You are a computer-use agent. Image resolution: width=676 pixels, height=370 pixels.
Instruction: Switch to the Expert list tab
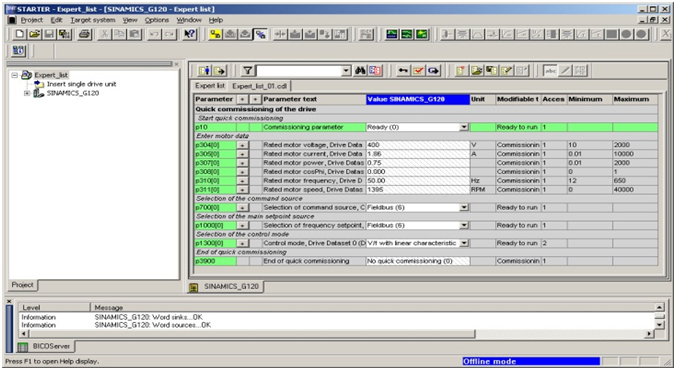coord(210,86)
